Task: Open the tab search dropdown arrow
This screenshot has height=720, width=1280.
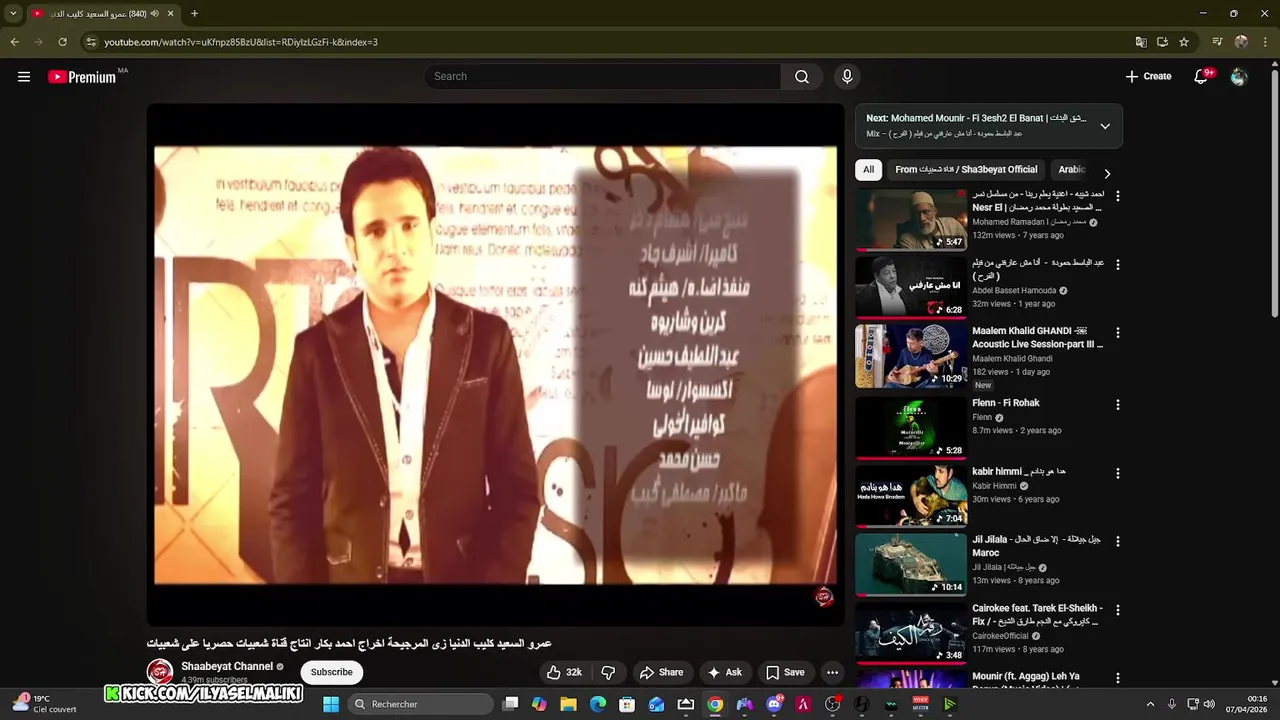Action: pyautogui.click(x=13, y=14)
